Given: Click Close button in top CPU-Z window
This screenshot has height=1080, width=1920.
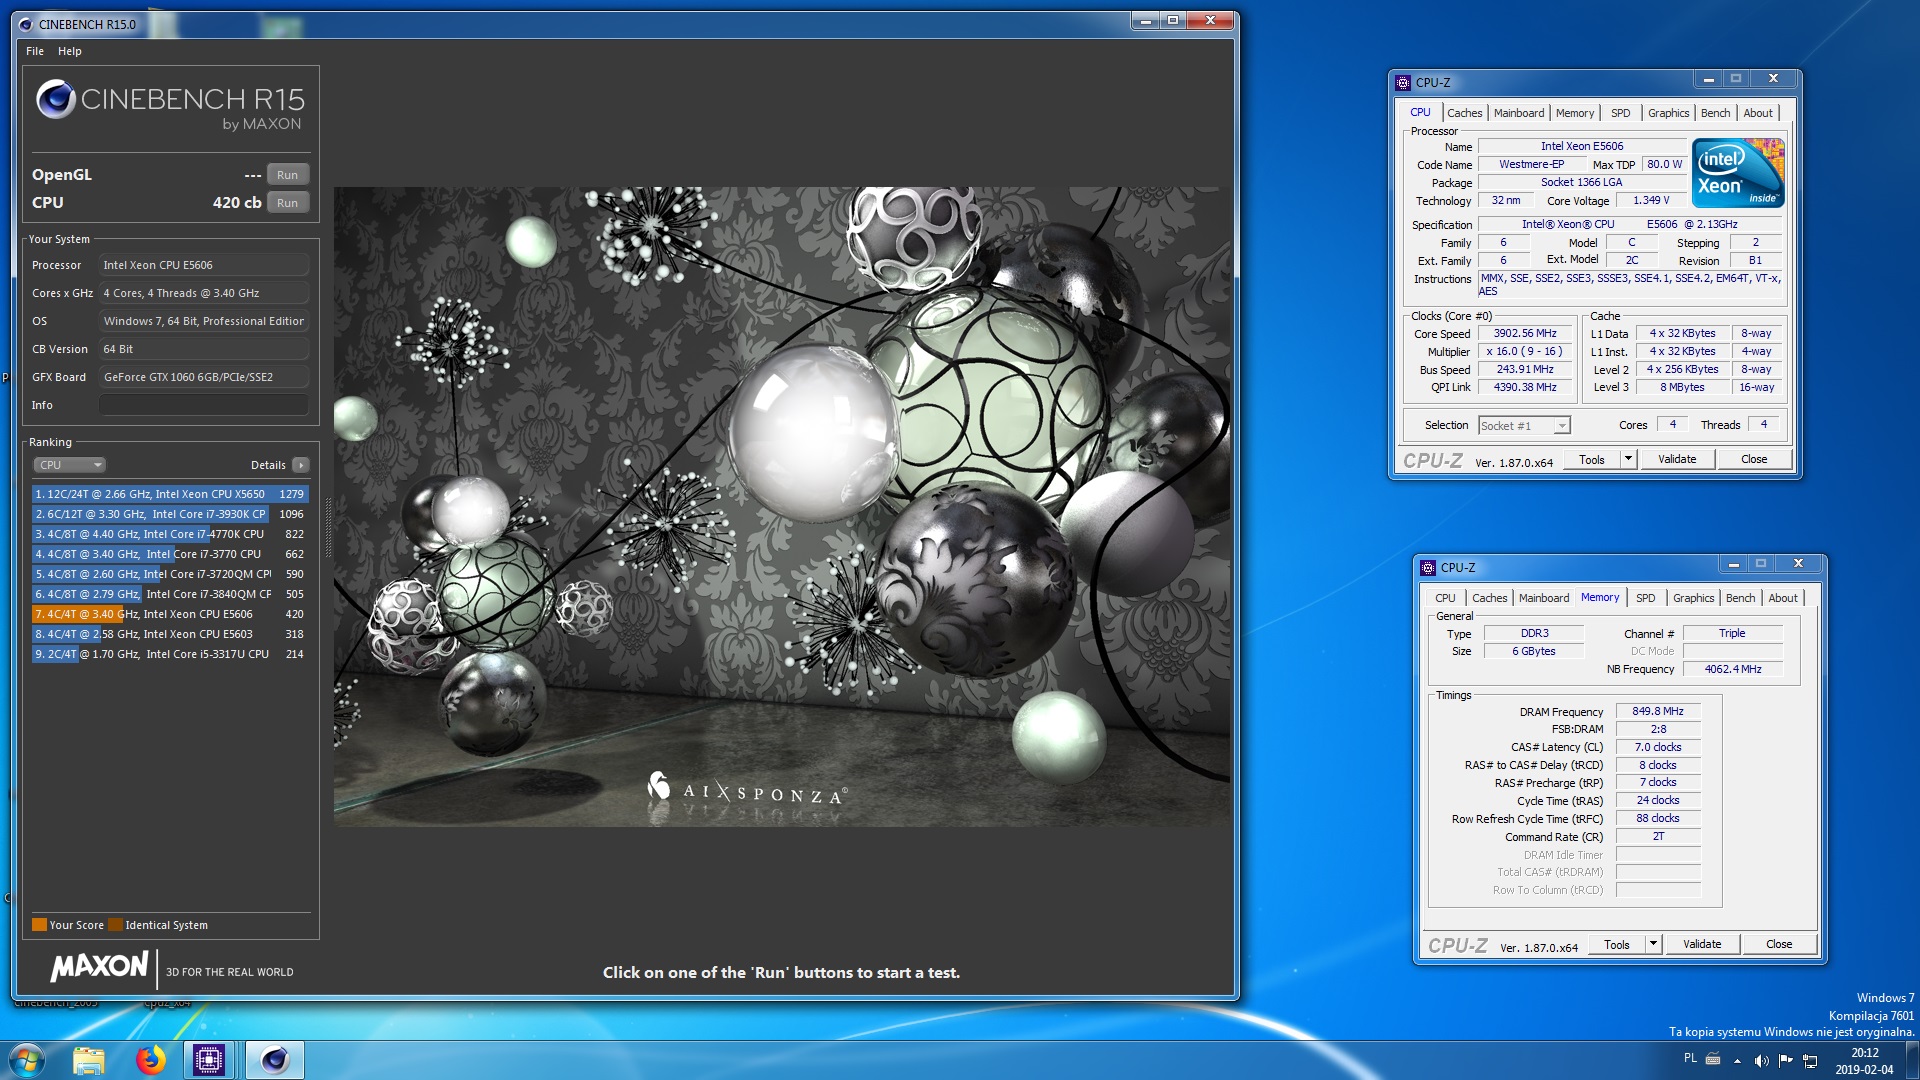Looking at the screenshot, I should click(x=1754, y=460).
